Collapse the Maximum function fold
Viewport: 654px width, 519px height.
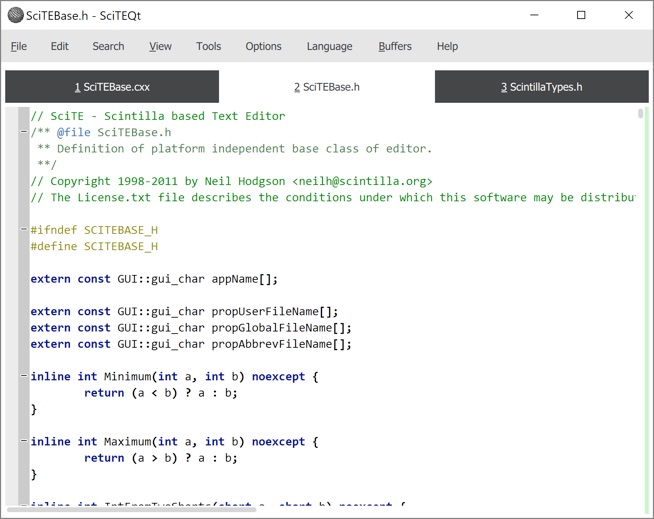point(24,441)
